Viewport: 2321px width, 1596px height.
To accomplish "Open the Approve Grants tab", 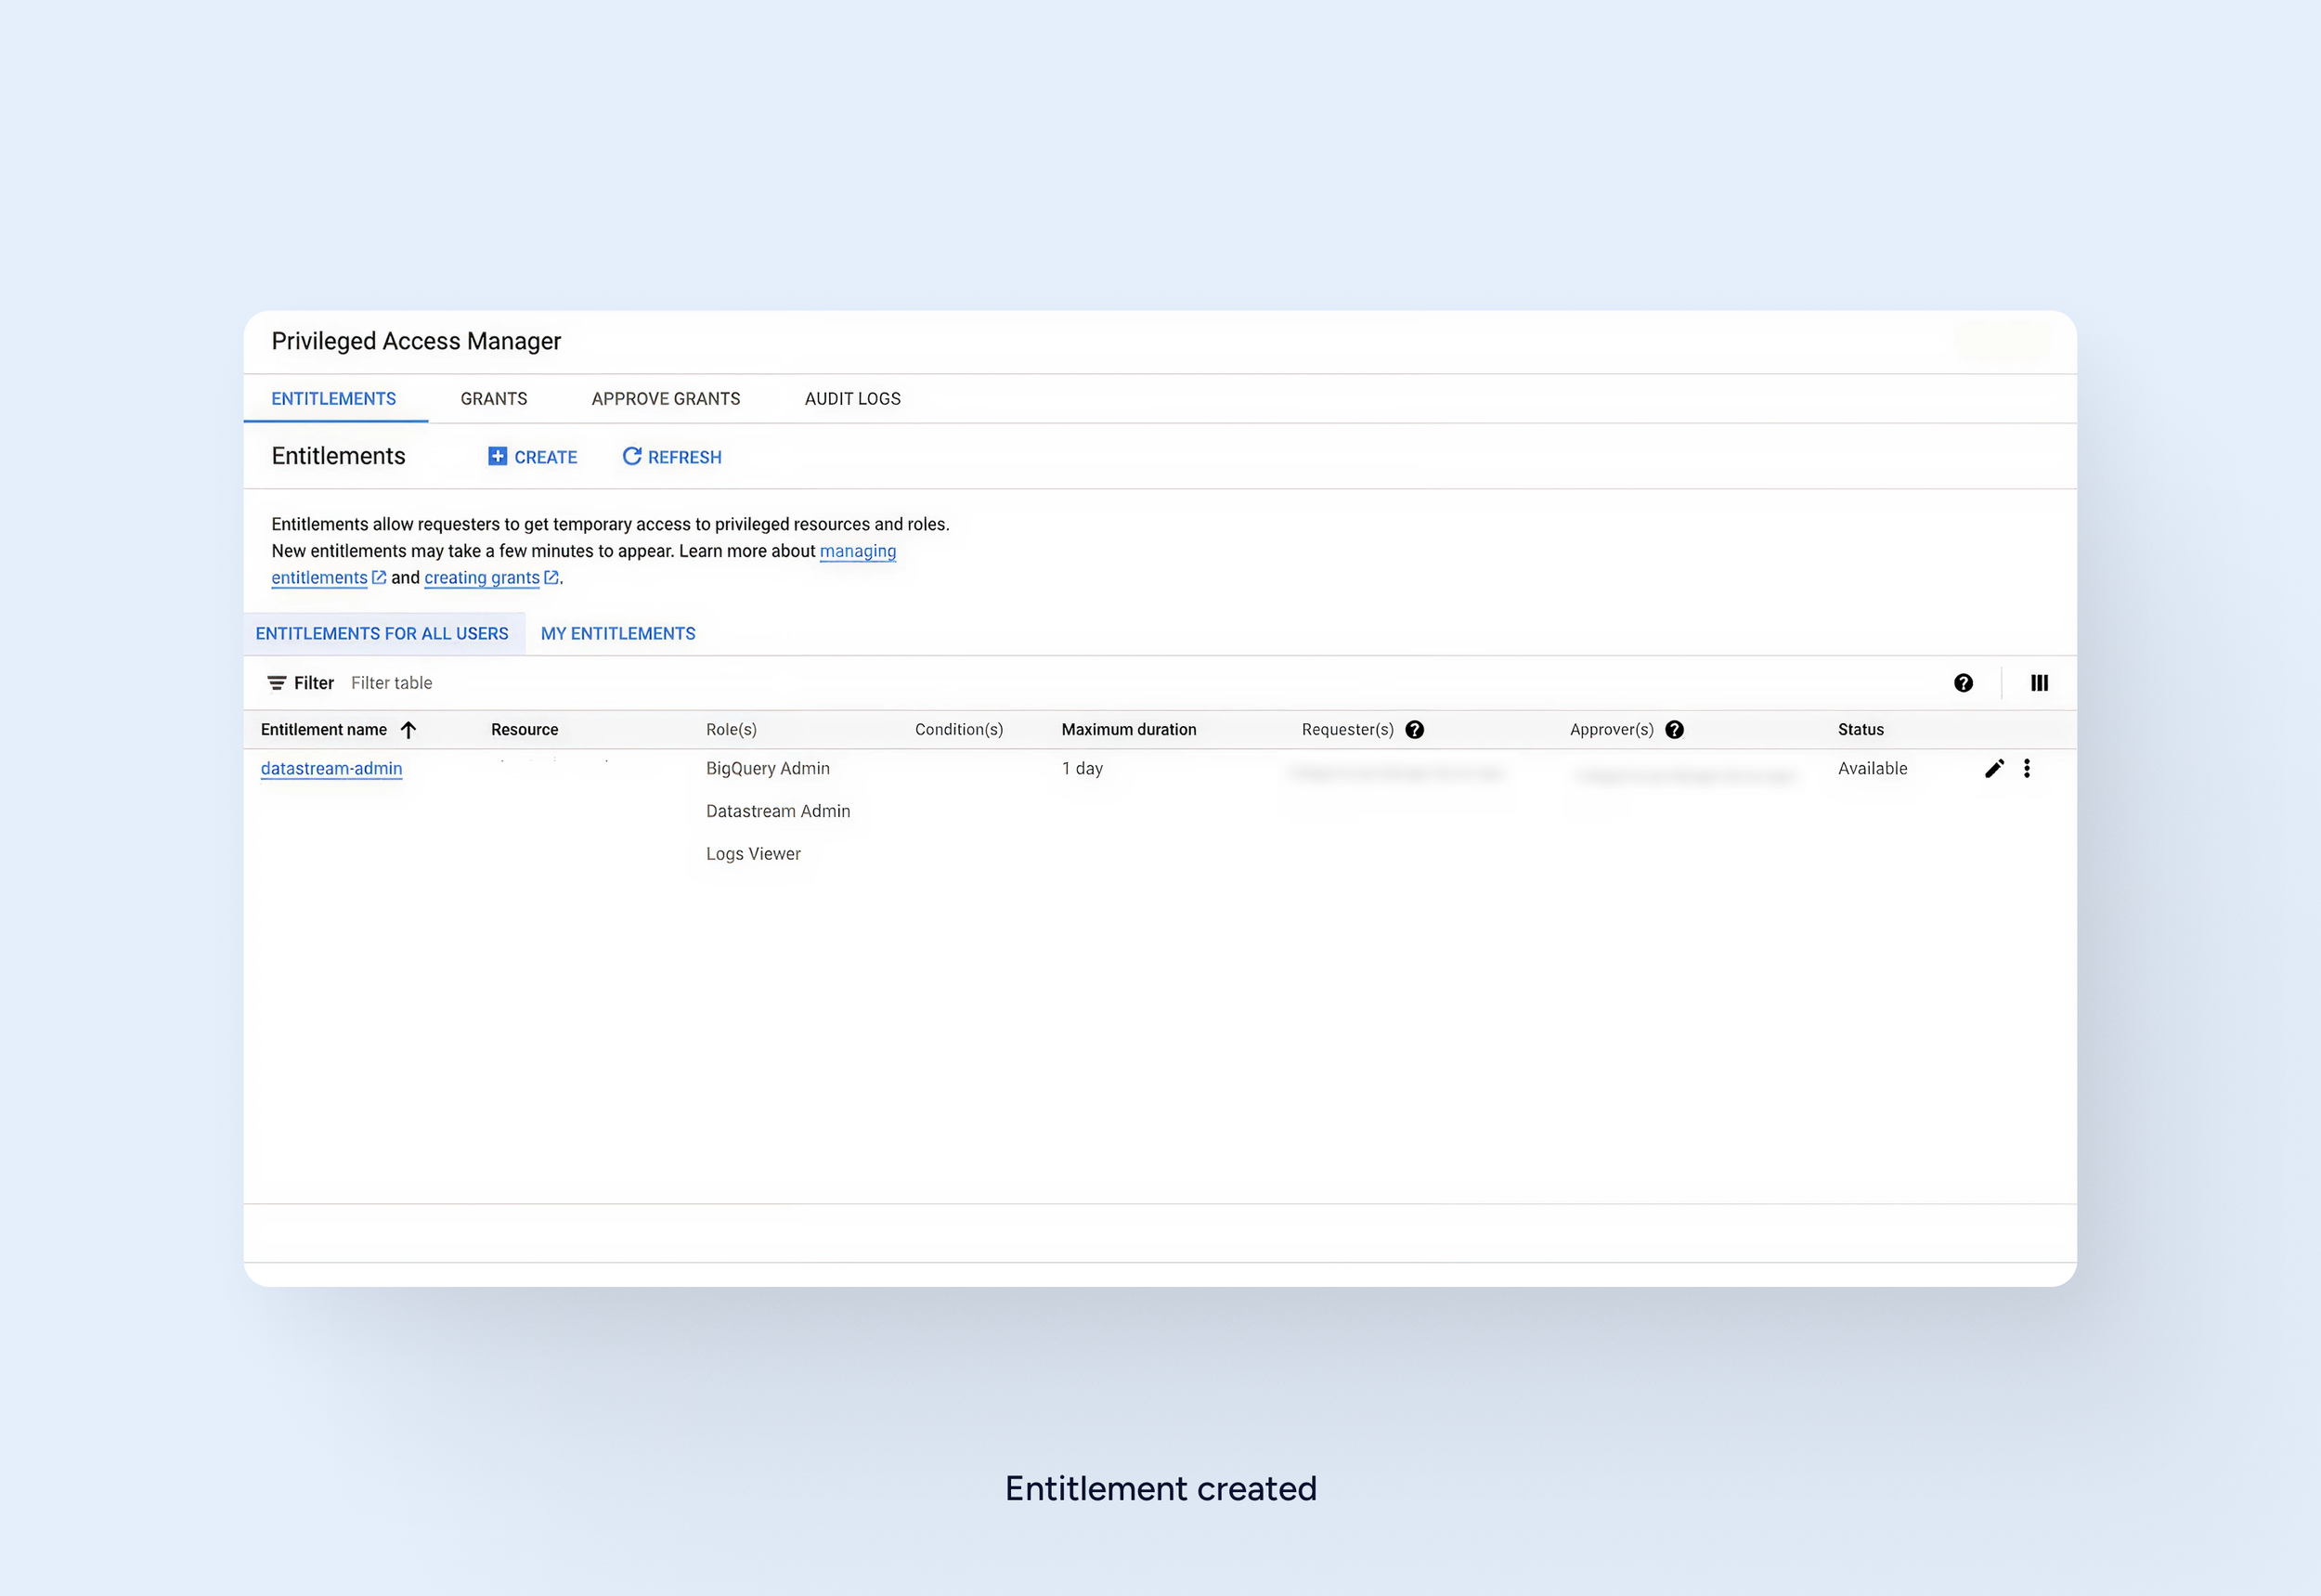I will tap(666, 398).
